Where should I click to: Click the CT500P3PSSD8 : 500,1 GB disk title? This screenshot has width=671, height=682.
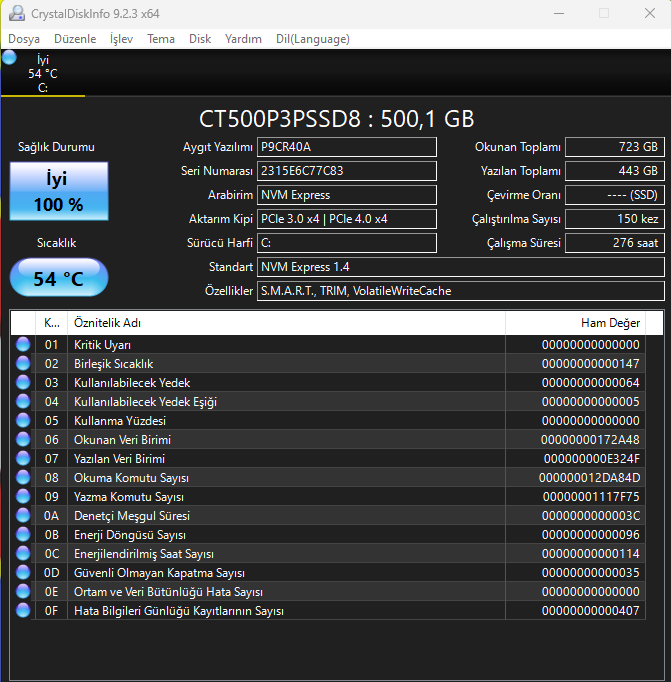[336, 119]
